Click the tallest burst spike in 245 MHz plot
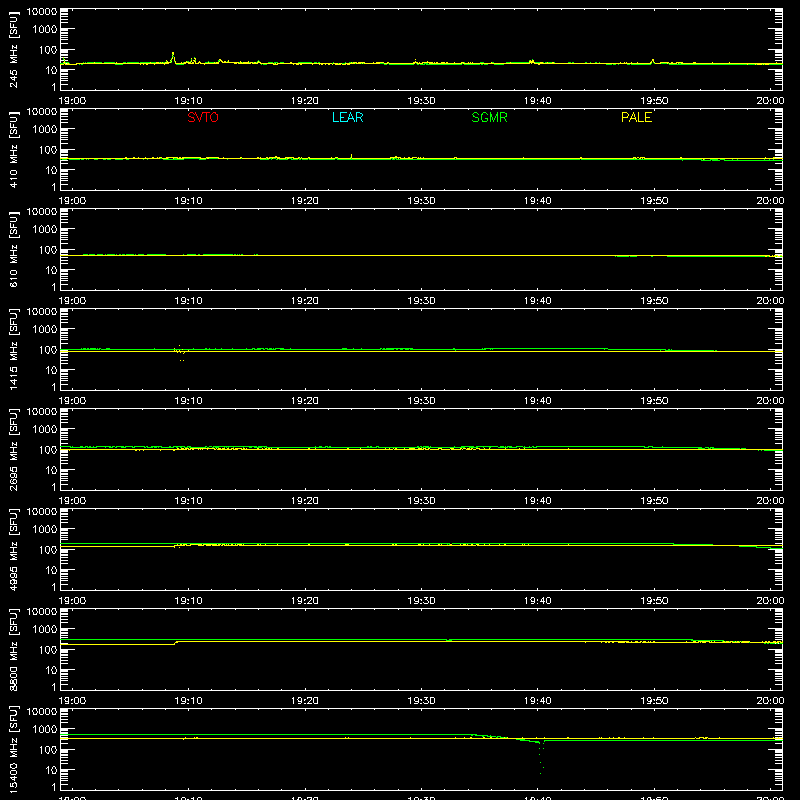This screenshot has height=800, width=800. pyautogui.click(x=173, y=56)
